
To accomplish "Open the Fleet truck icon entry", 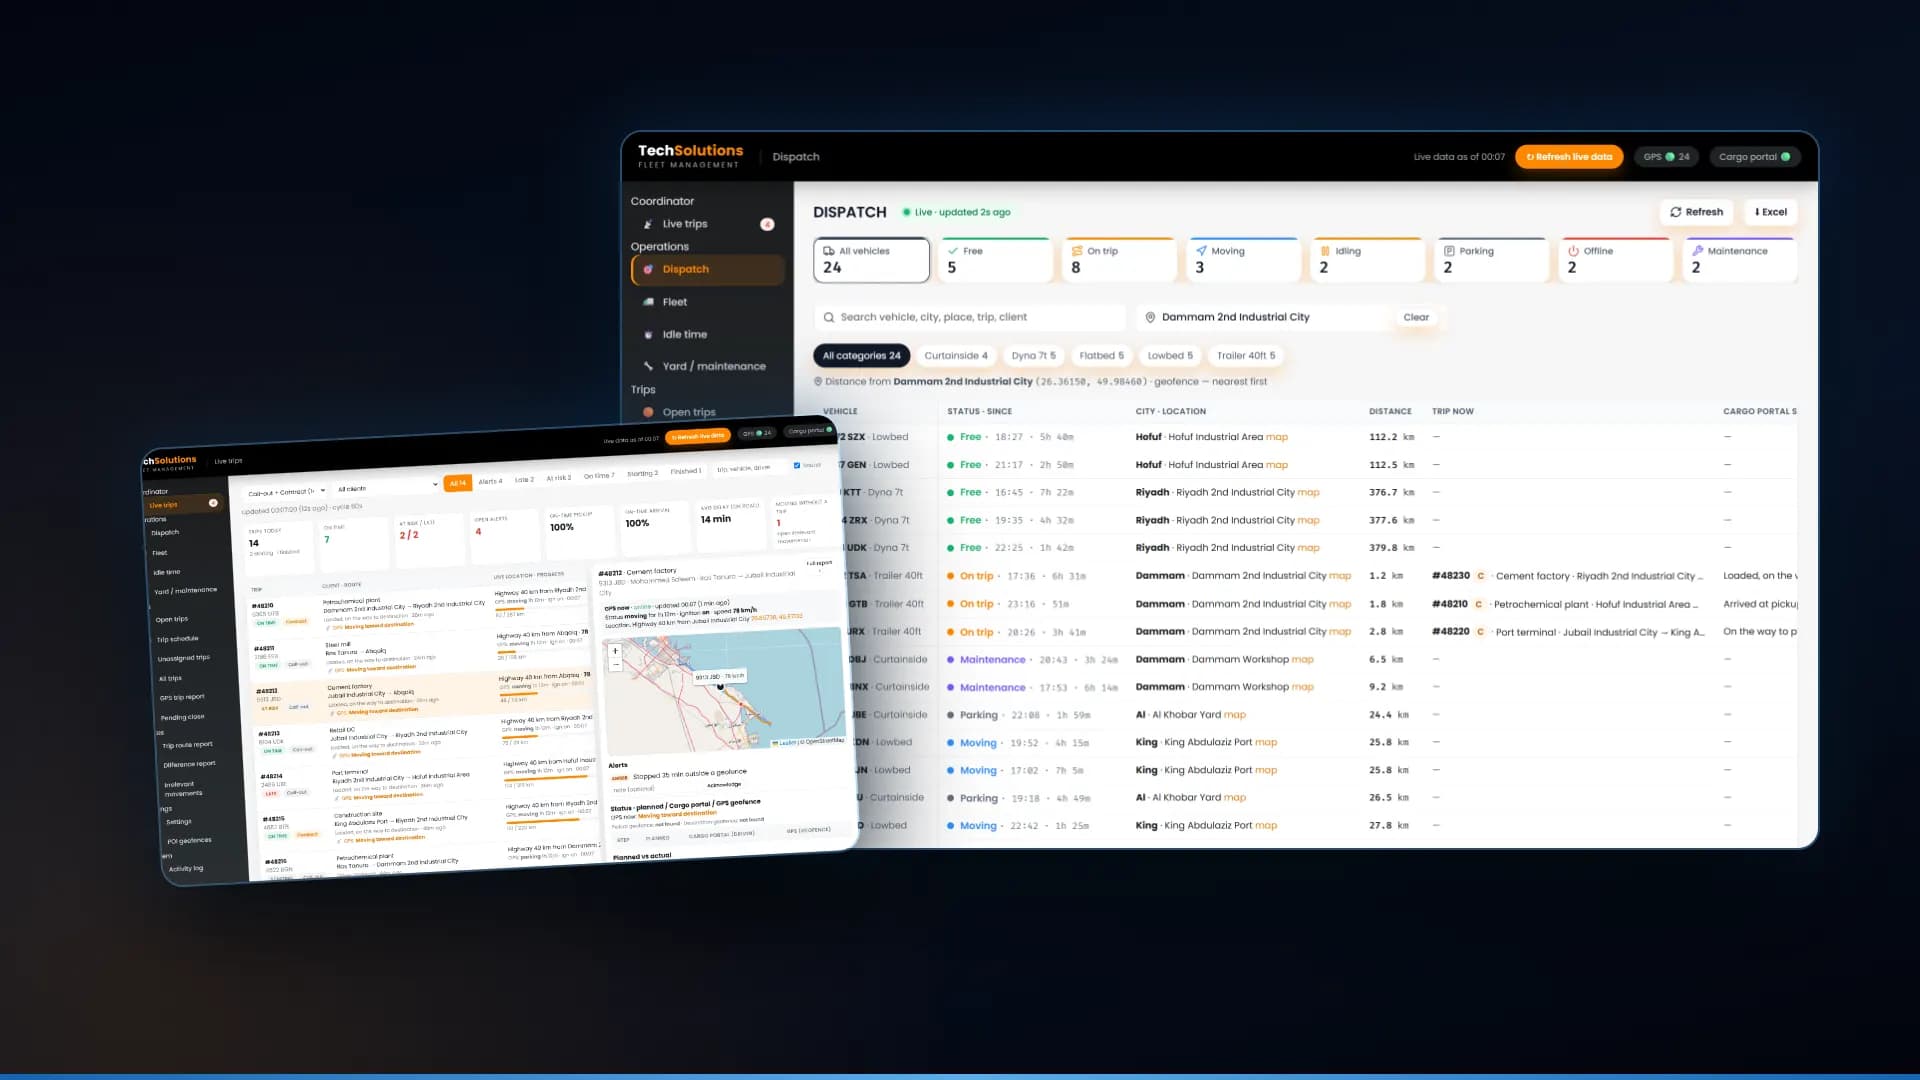I will tap(707, 302).
